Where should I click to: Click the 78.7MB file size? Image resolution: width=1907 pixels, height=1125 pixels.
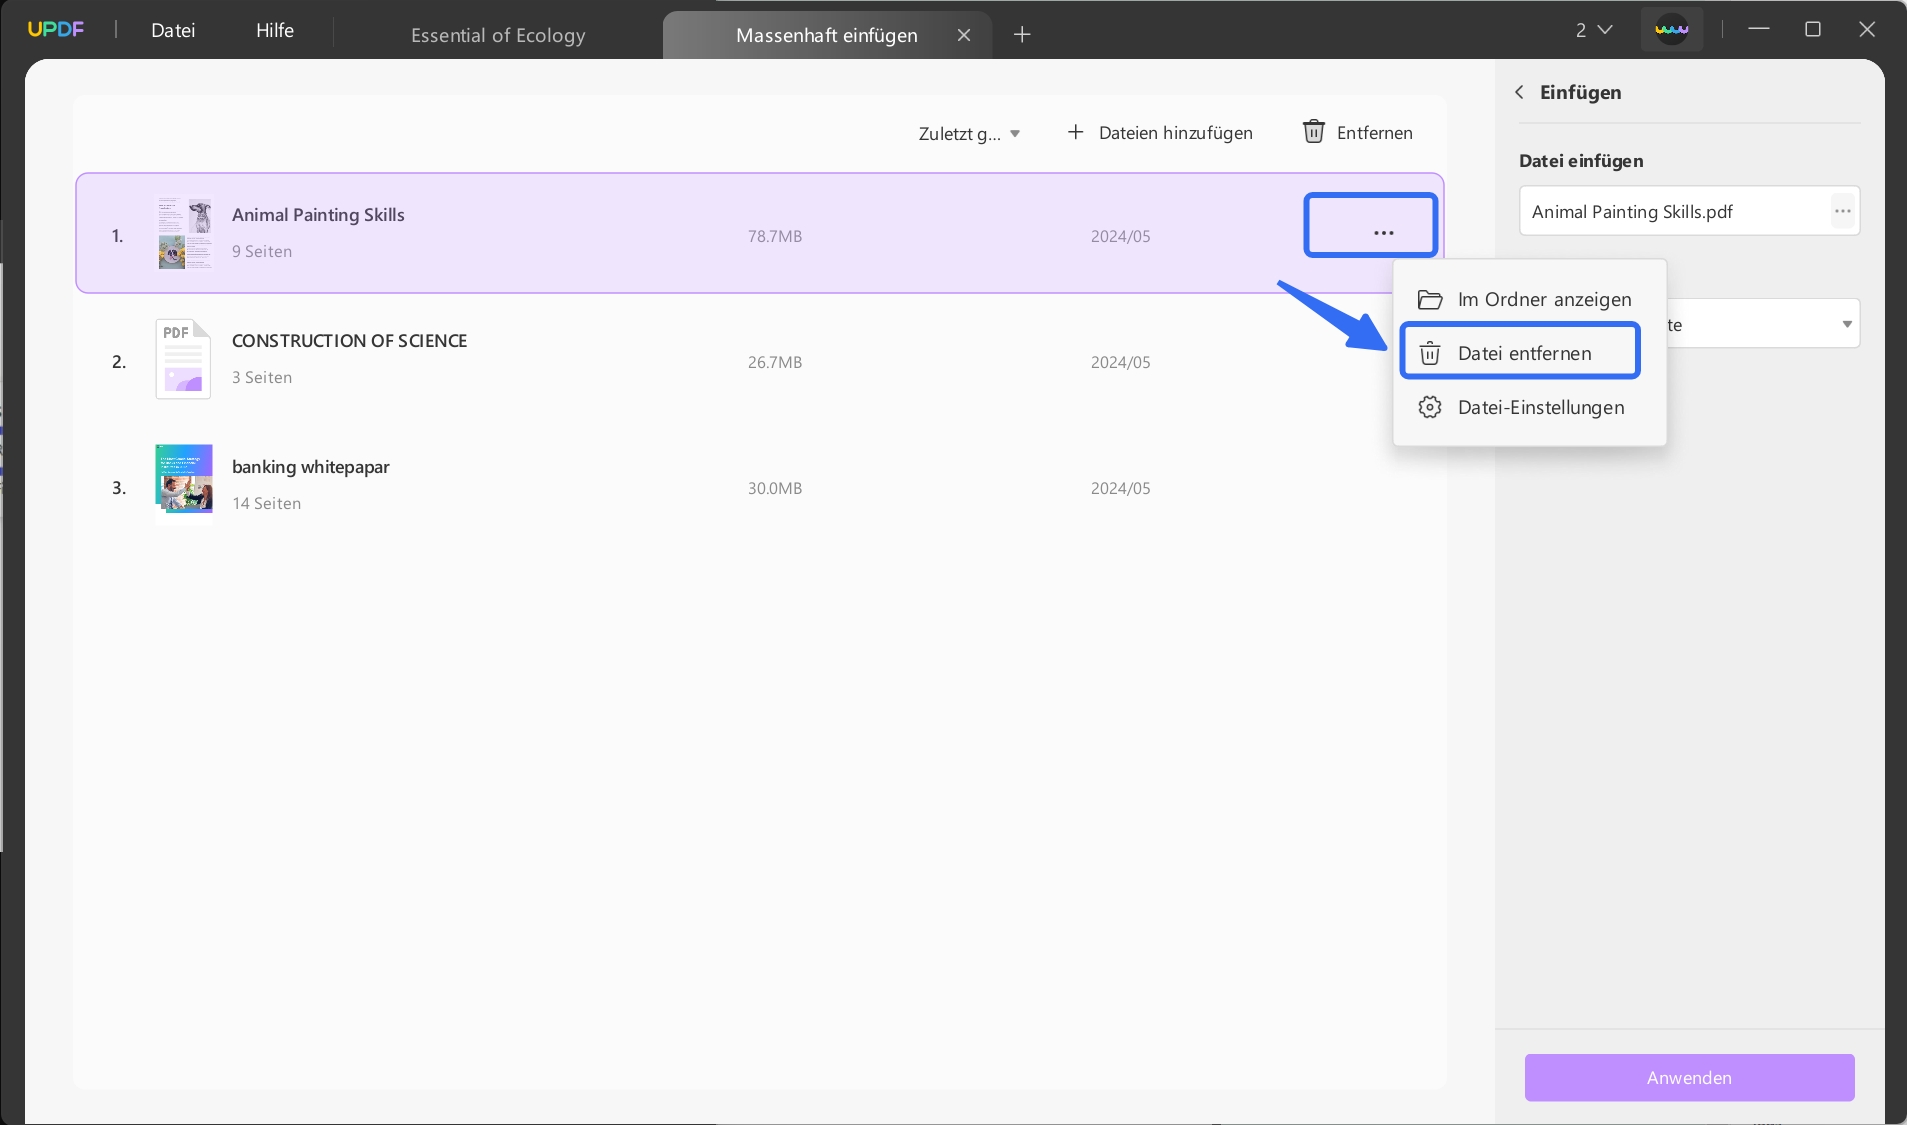point(775,237)
